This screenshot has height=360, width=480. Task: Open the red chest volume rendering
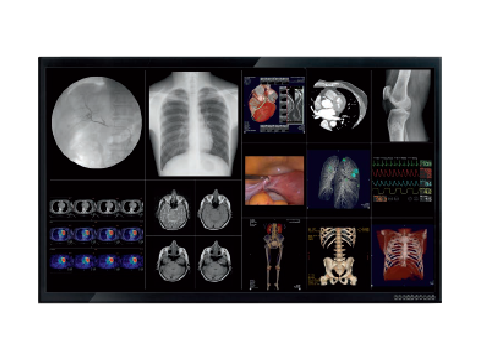(x=403, y=255)
